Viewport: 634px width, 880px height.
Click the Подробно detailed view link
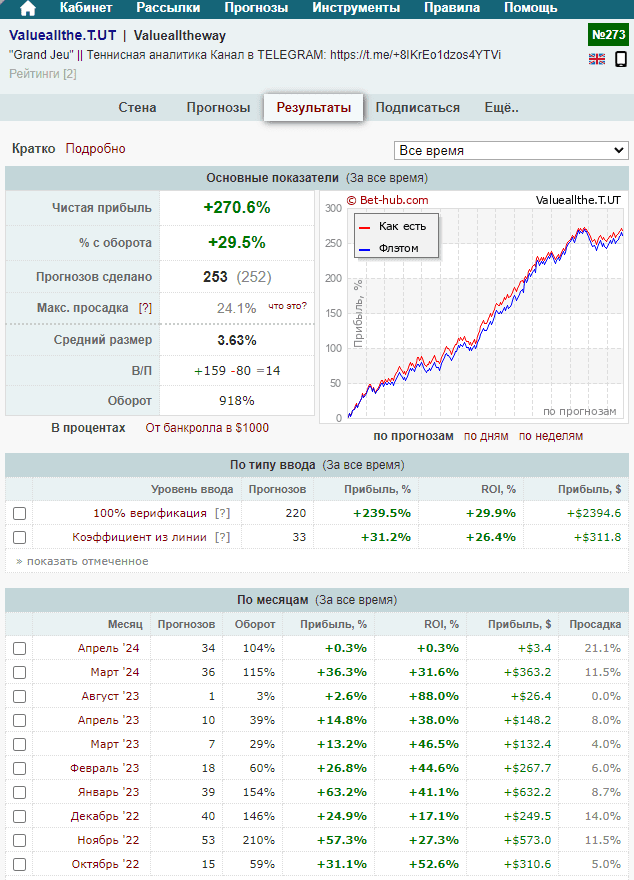pyautogui.click(x=96, y=149)
